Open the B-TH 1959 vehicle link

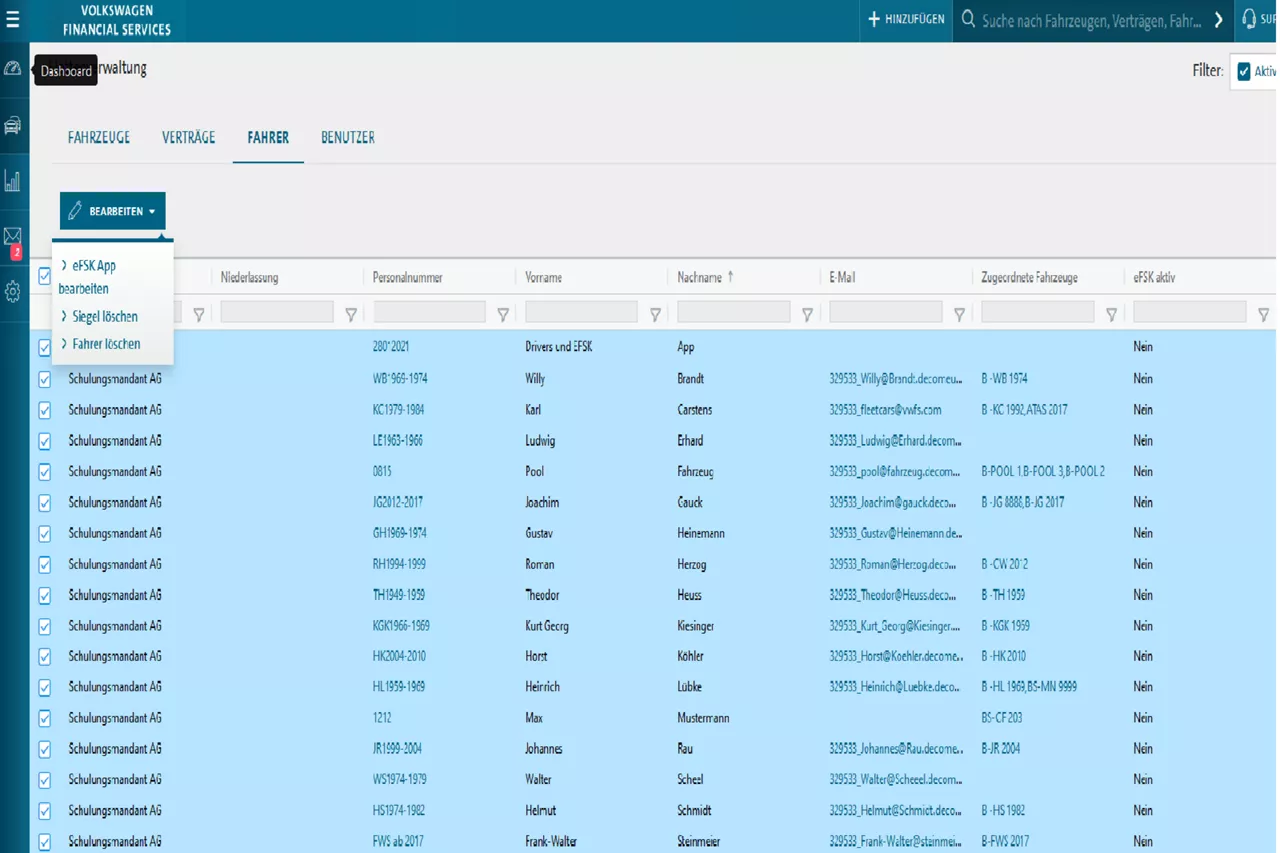pyautogui.click(x=1003, y=595)
